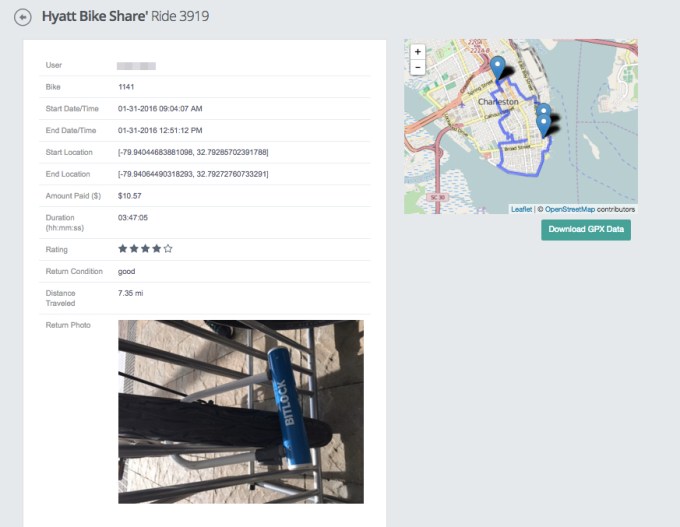Viewport: 680px width, 527px height.
Task: Open the return photo of the Bitlock
Action: click(x=240, y=411)
